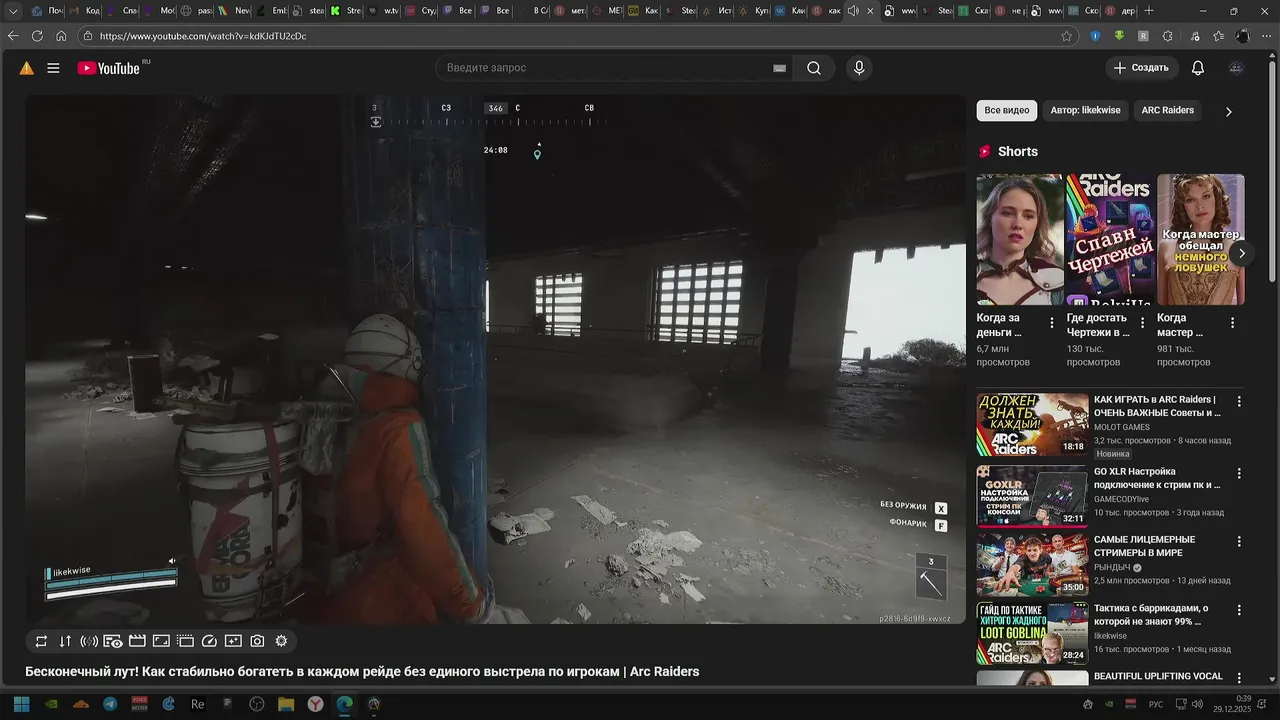Open the YouTube account avatar menu
This screenshot has width=1280, height=720.
click(1237, 68)
